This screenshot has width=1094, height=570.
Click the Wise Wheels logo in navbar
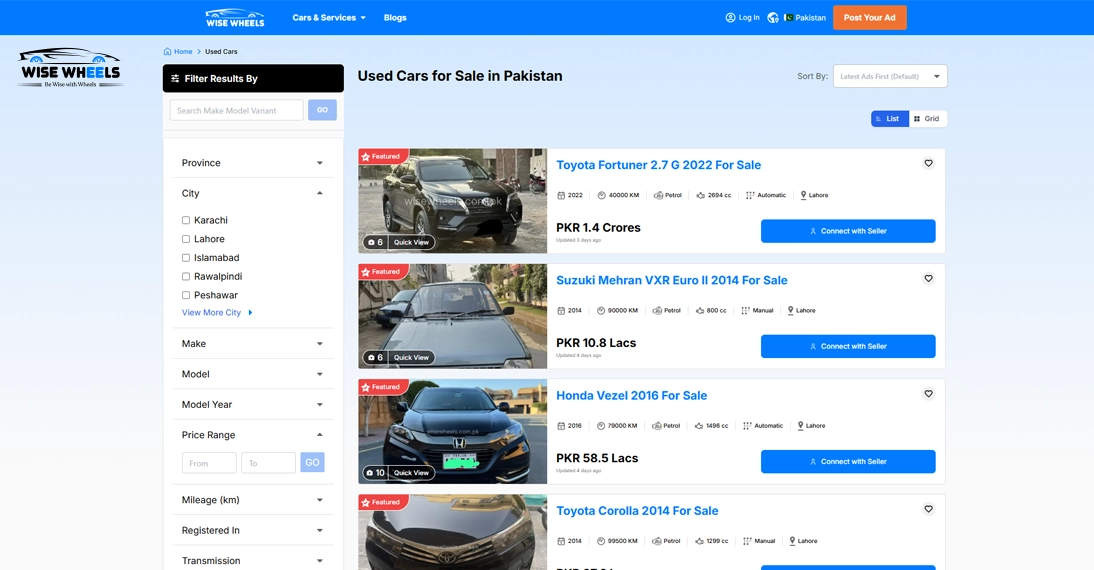(235, 17)
